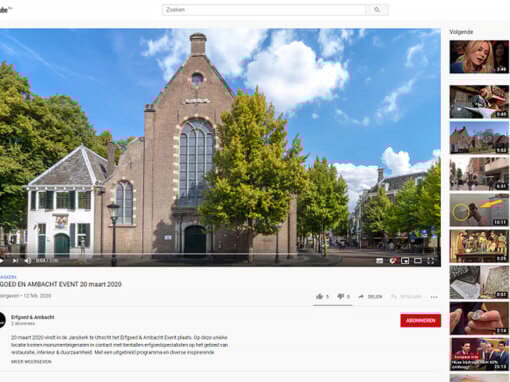
Task: Open the three-dot more actions menu
Action: click(434, 297)
